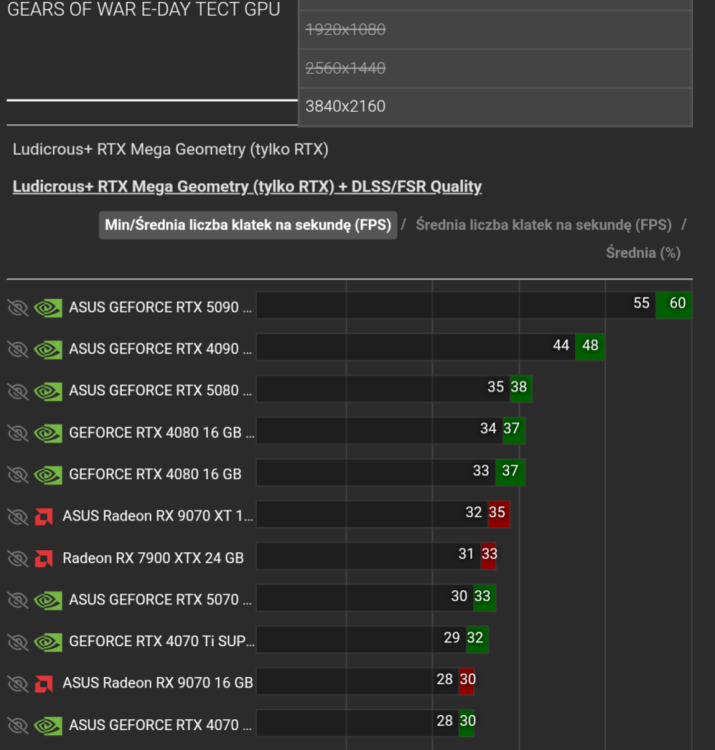Image resolution: width=715 pixels, height=750 pixels.
Task: Hide the ASUS GeForce RTX 5070 row
Action: [18, 600]
